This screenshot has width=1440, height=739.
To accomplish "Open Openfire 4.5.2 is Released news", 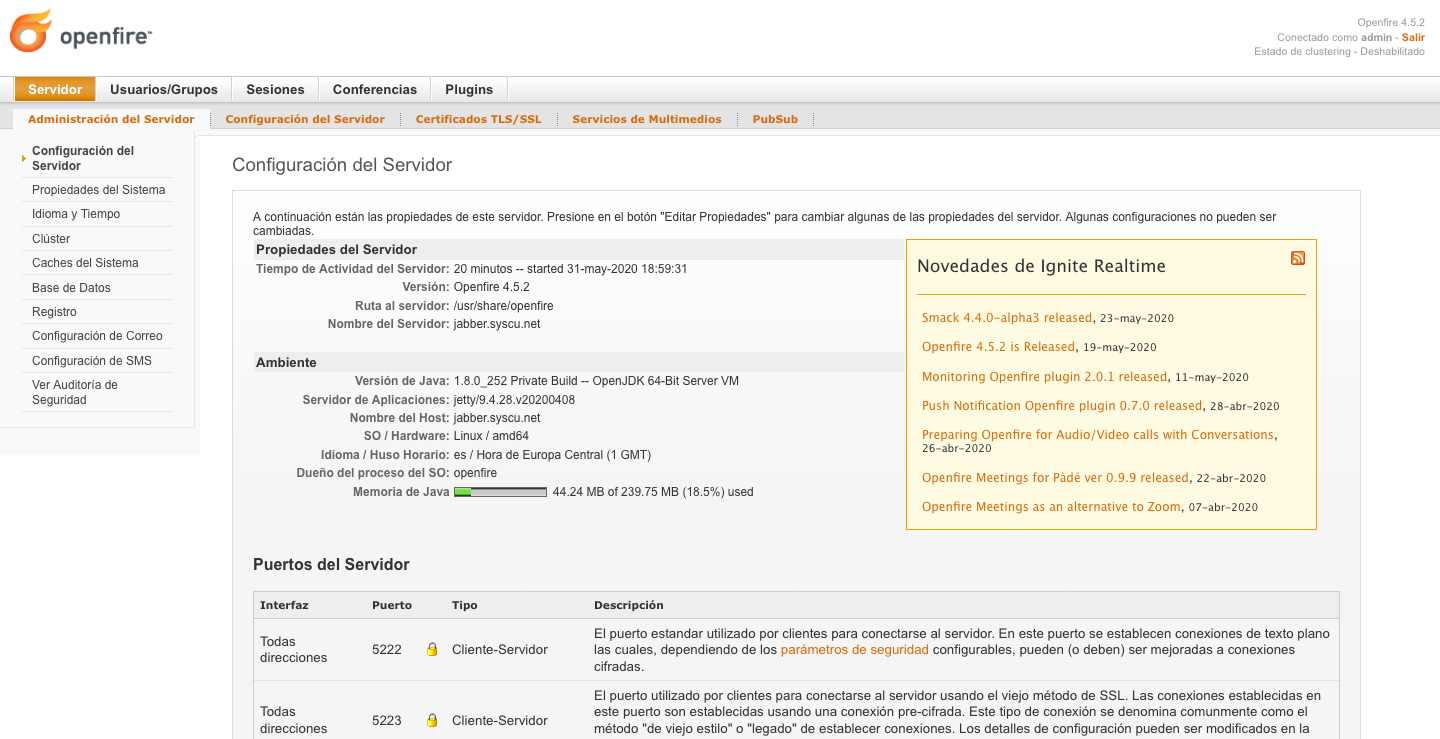I will click(998, 347).
